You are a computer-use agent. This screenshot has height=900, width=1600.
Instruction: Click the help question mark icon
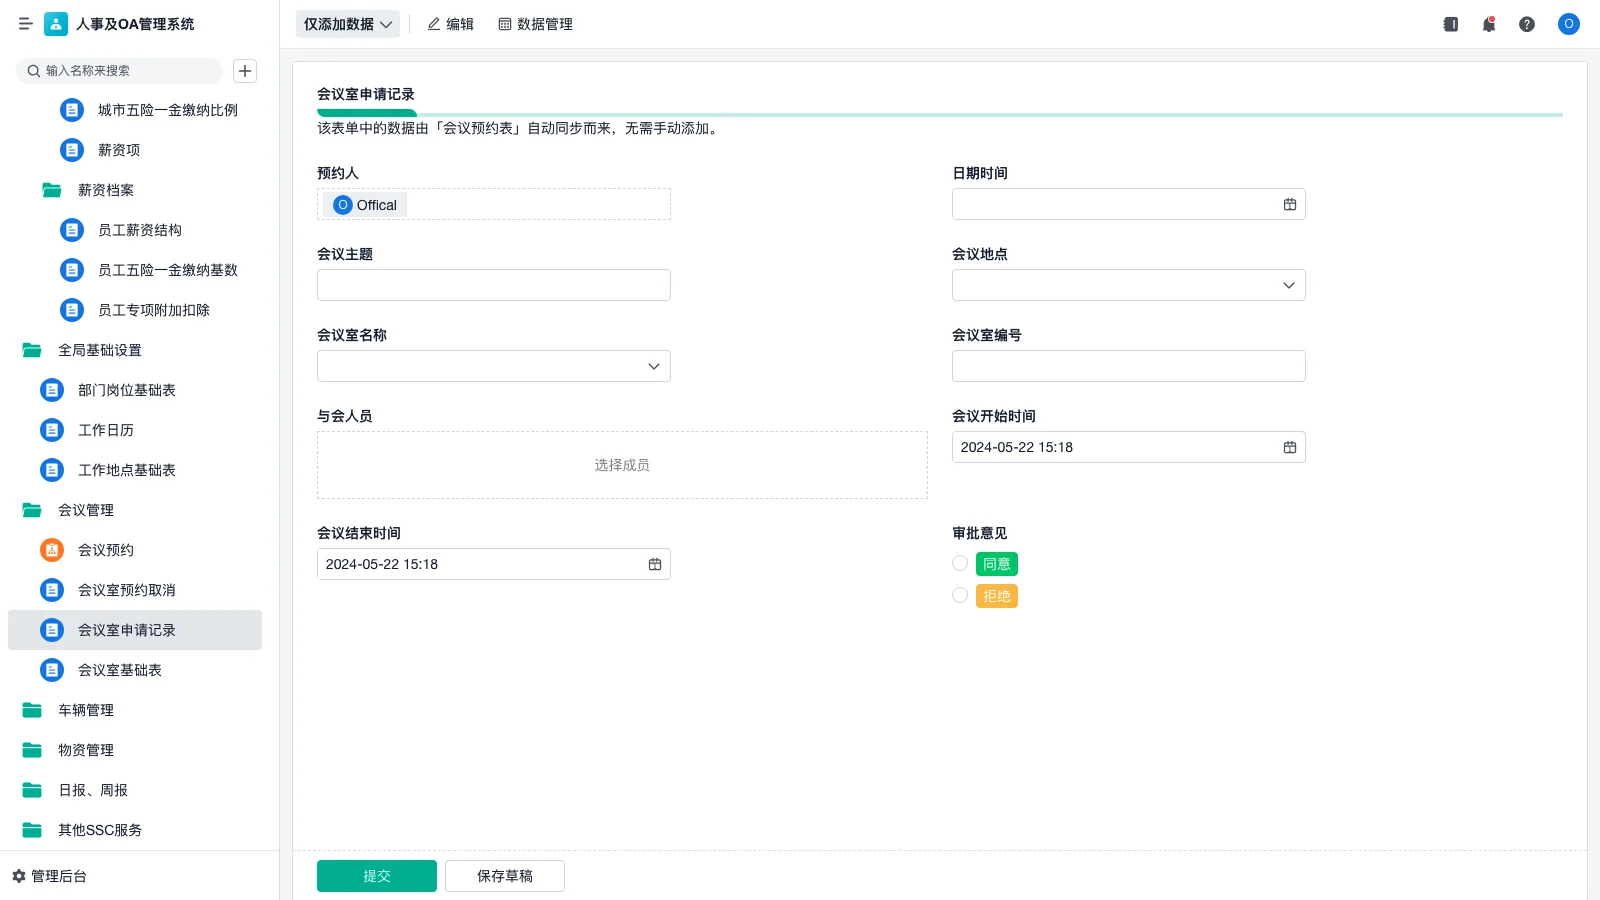click(1527, 24)
